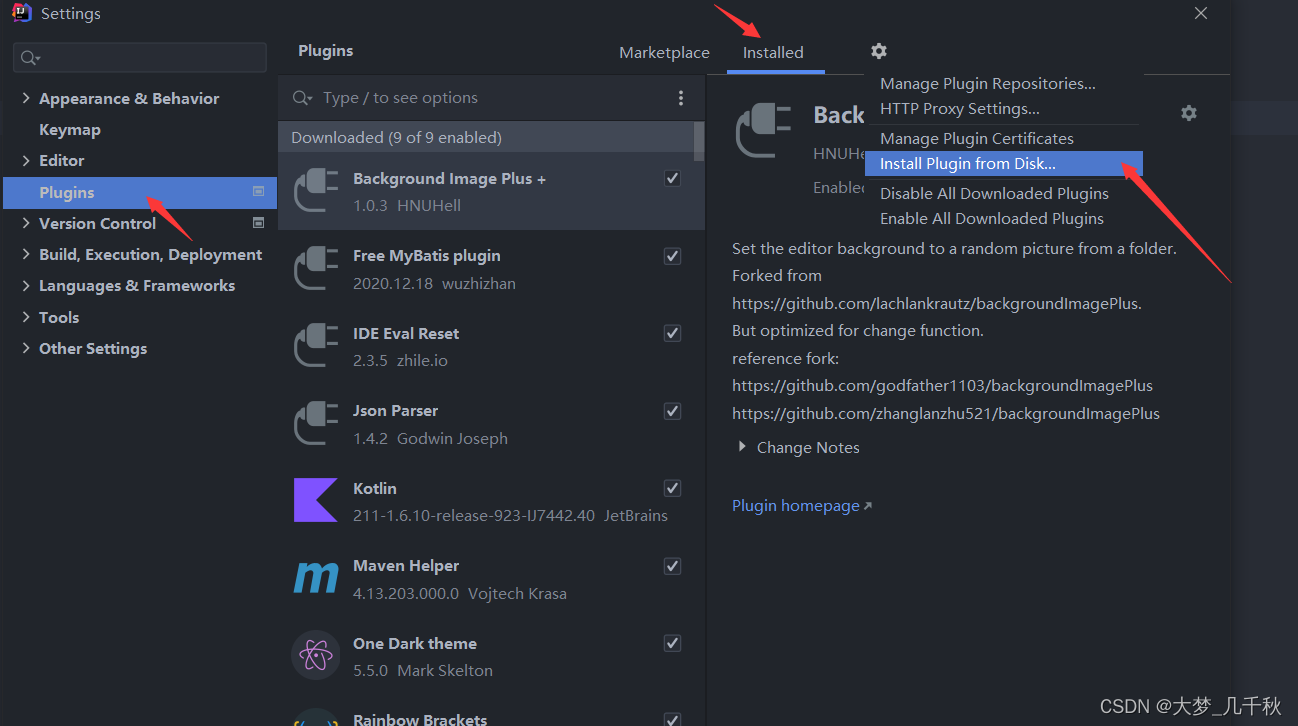Open the three-dot options menu in plugin search
This screenshot has width=1298, height=726.
click(681, 98)
